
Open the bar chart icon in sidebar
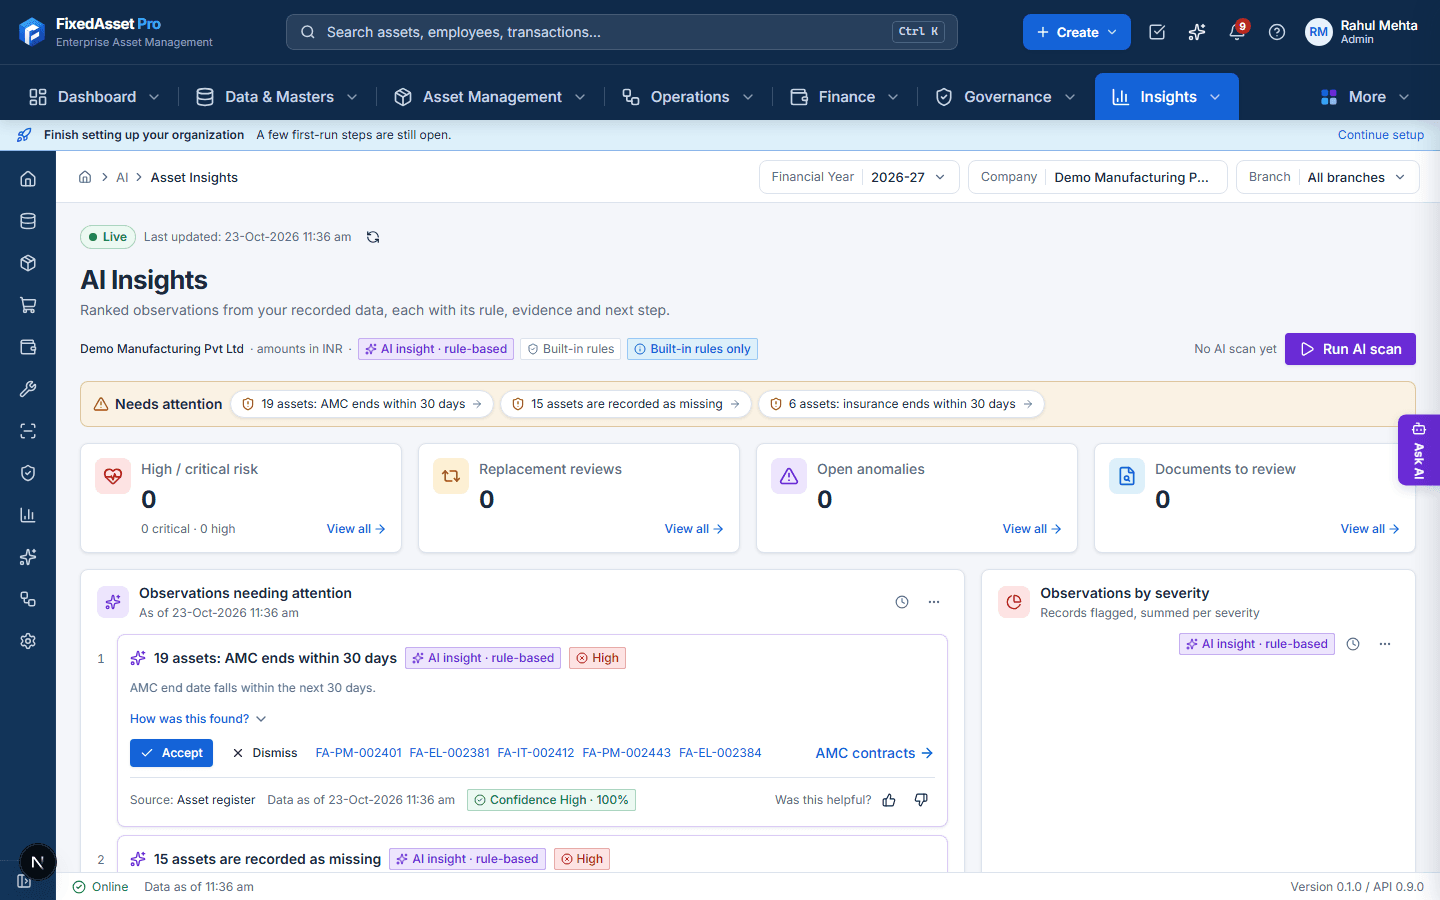(28, 515)
